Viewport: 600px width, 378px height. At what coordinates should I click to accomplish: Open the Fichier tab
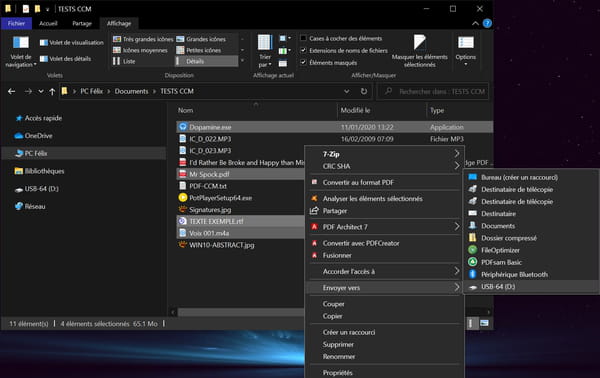[16, 23]
